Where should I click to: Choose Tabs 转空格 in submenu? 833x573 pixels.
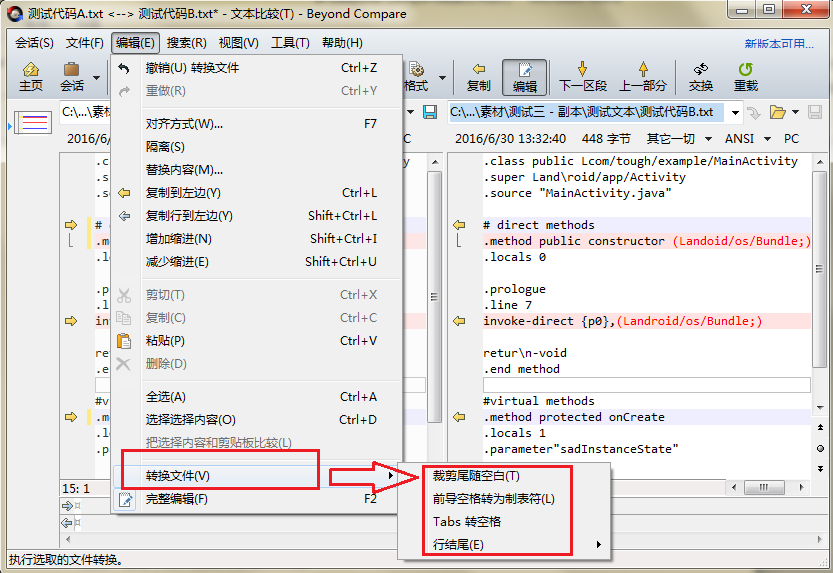coord(504,521)
